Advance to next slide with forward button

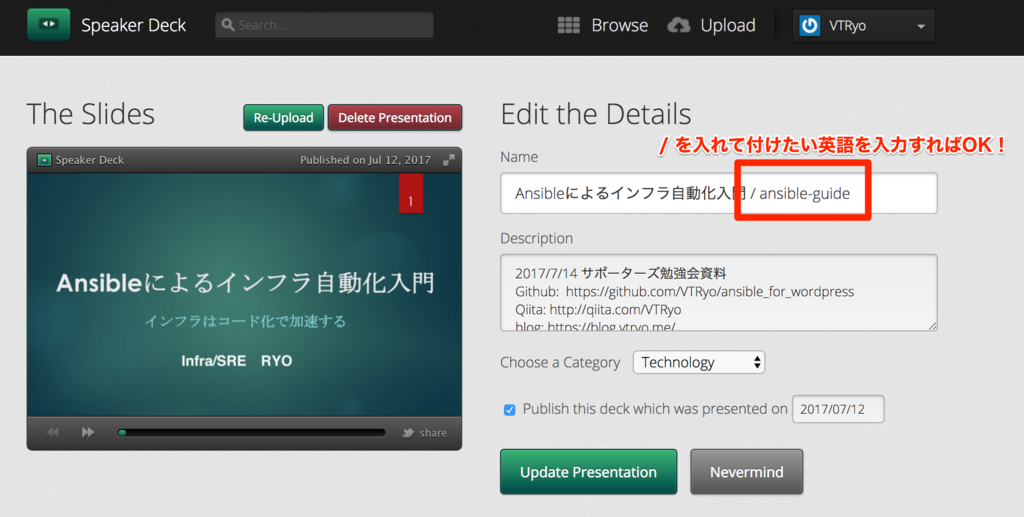click(x=88, y=432)
